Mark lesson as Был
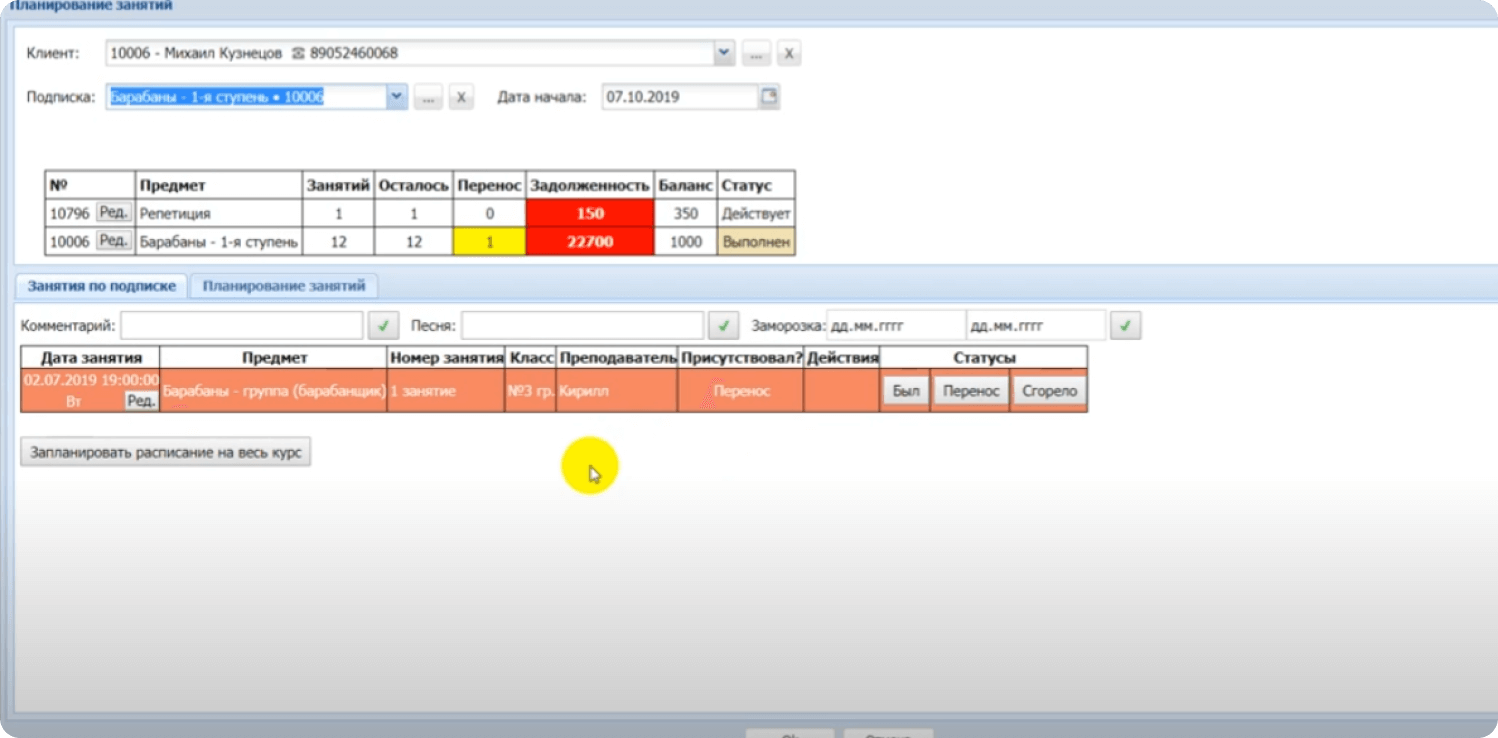Image resolution: width=1498 pixels, height=738 pixels. pyautogui.click(x=905, y=391)
